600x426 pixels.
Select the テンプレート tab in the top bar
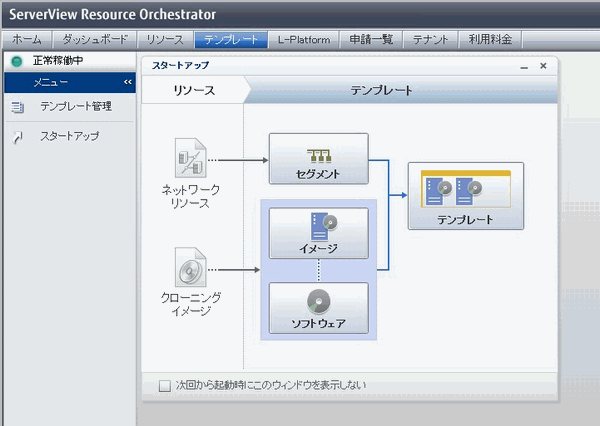click(231, 39)
